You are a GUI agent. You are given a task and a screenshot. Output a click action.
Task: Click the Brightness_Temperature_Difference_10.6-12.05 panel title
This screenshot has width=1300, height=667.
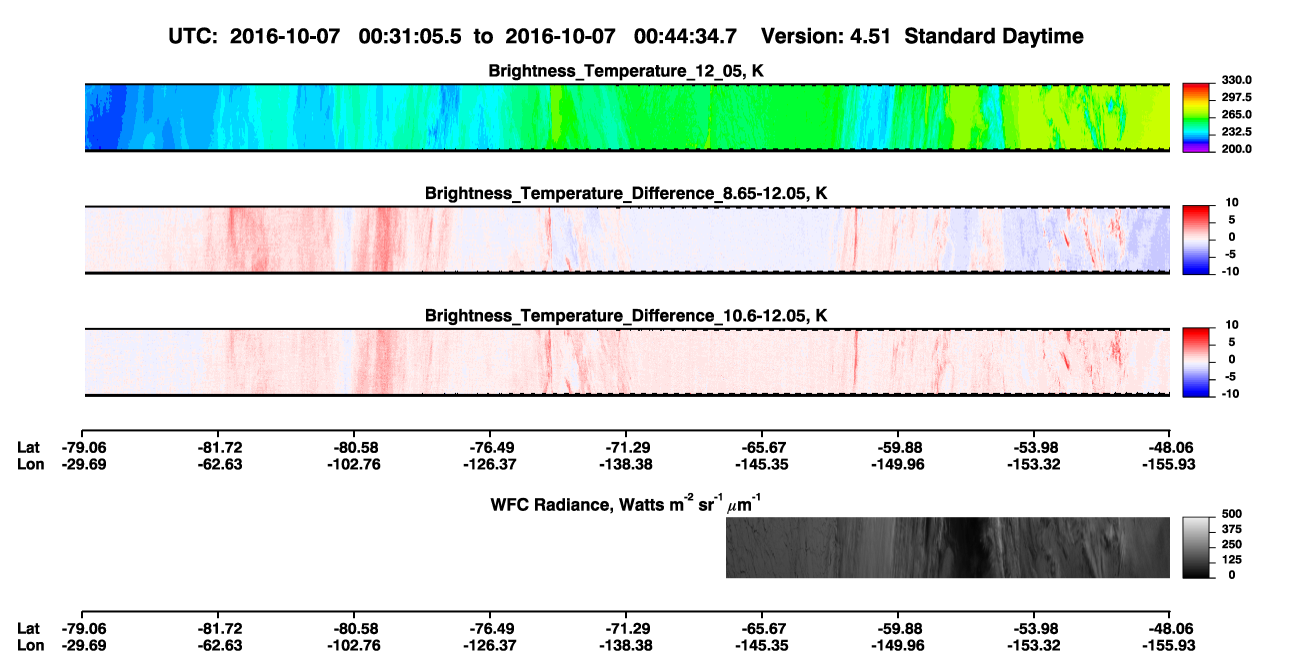point(627,316)
